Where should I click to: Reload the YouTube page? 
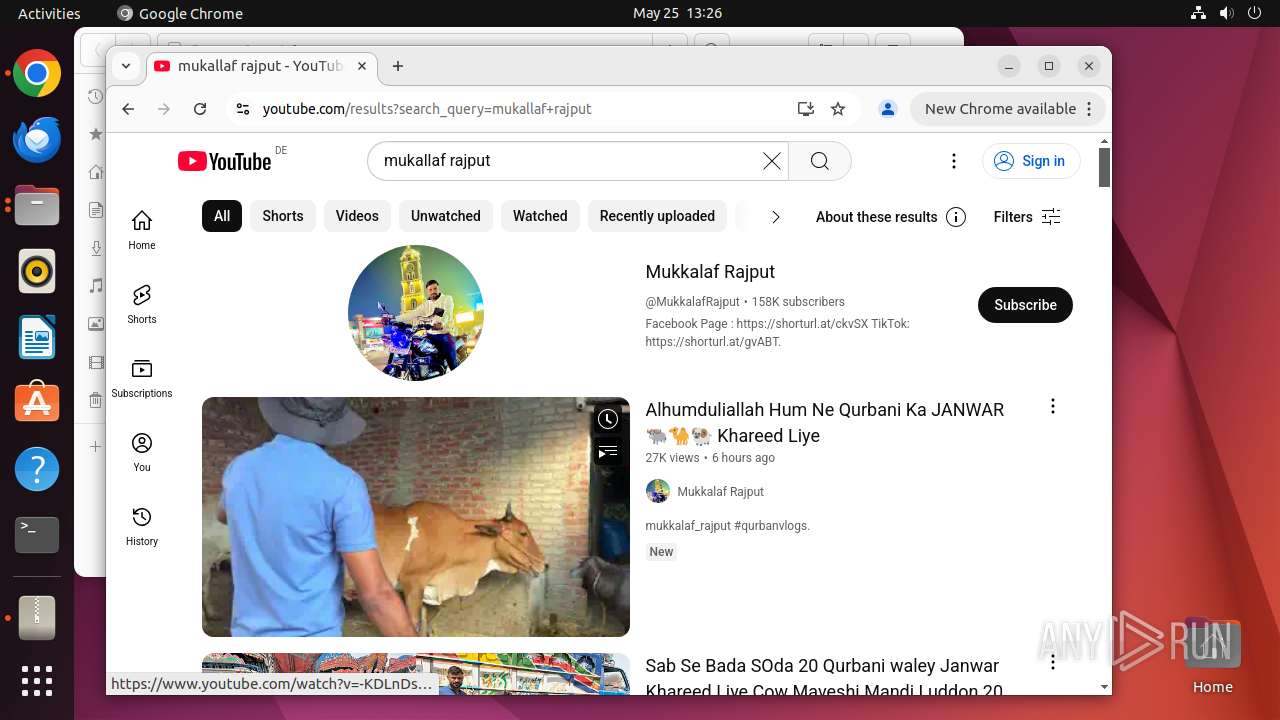click(200, 109)
